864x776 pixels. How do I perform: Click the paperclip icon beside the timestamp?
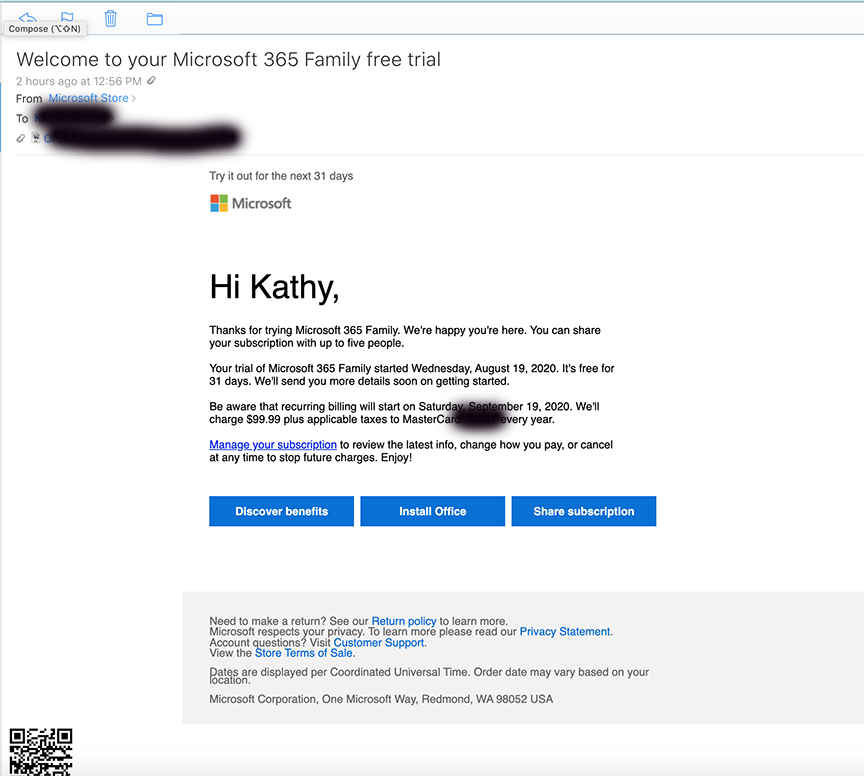[152, 81]
